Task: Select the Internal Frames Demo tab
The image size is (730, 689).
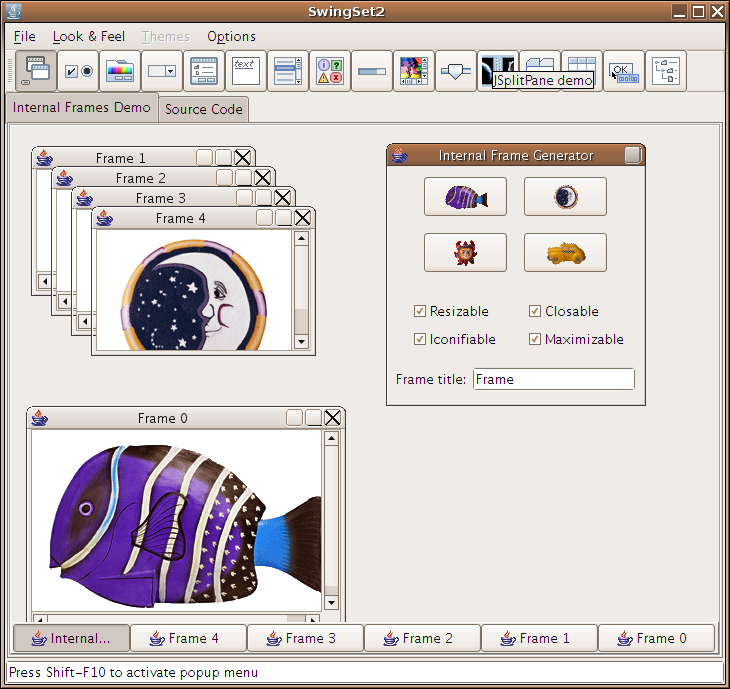Action: [x=81, y=108]
